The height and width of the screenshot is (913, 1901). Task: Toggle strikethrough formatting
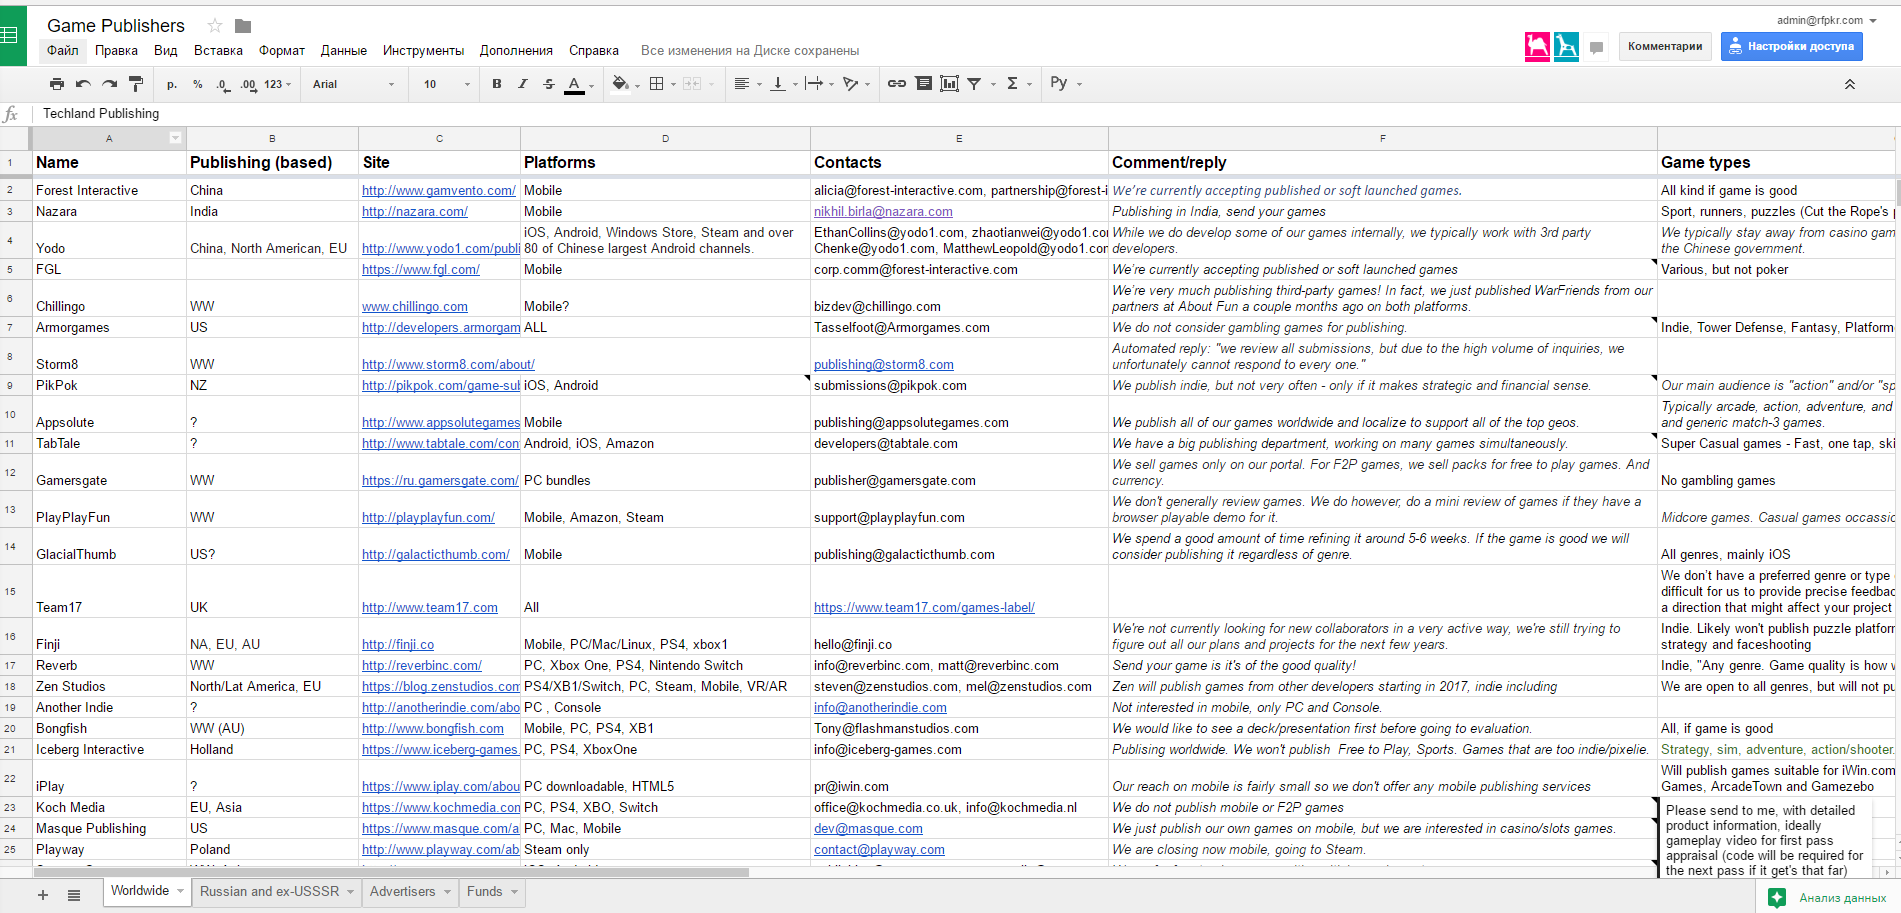[548, 84]
